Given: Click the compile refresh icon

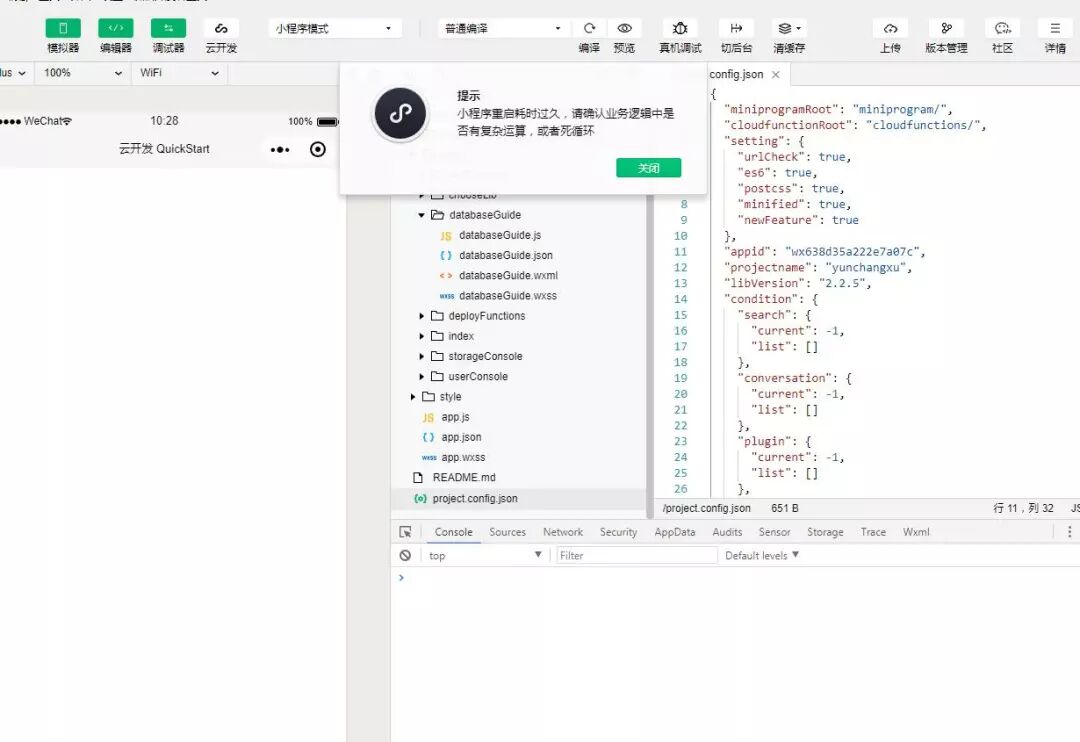Looking at the screenshot, I should coord(589,28).
